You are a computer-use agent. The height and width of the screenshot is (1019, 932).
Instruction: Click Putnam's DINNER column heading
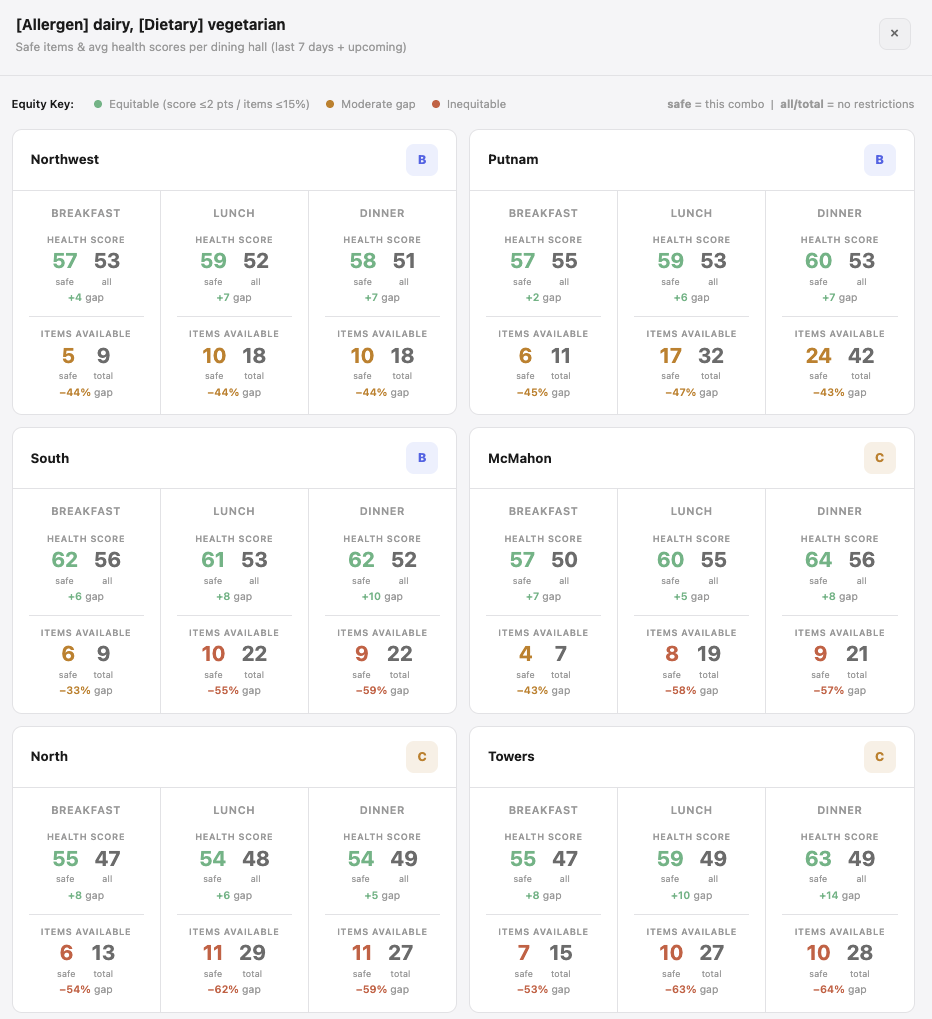pyautogui.click(x=840, y=213)
